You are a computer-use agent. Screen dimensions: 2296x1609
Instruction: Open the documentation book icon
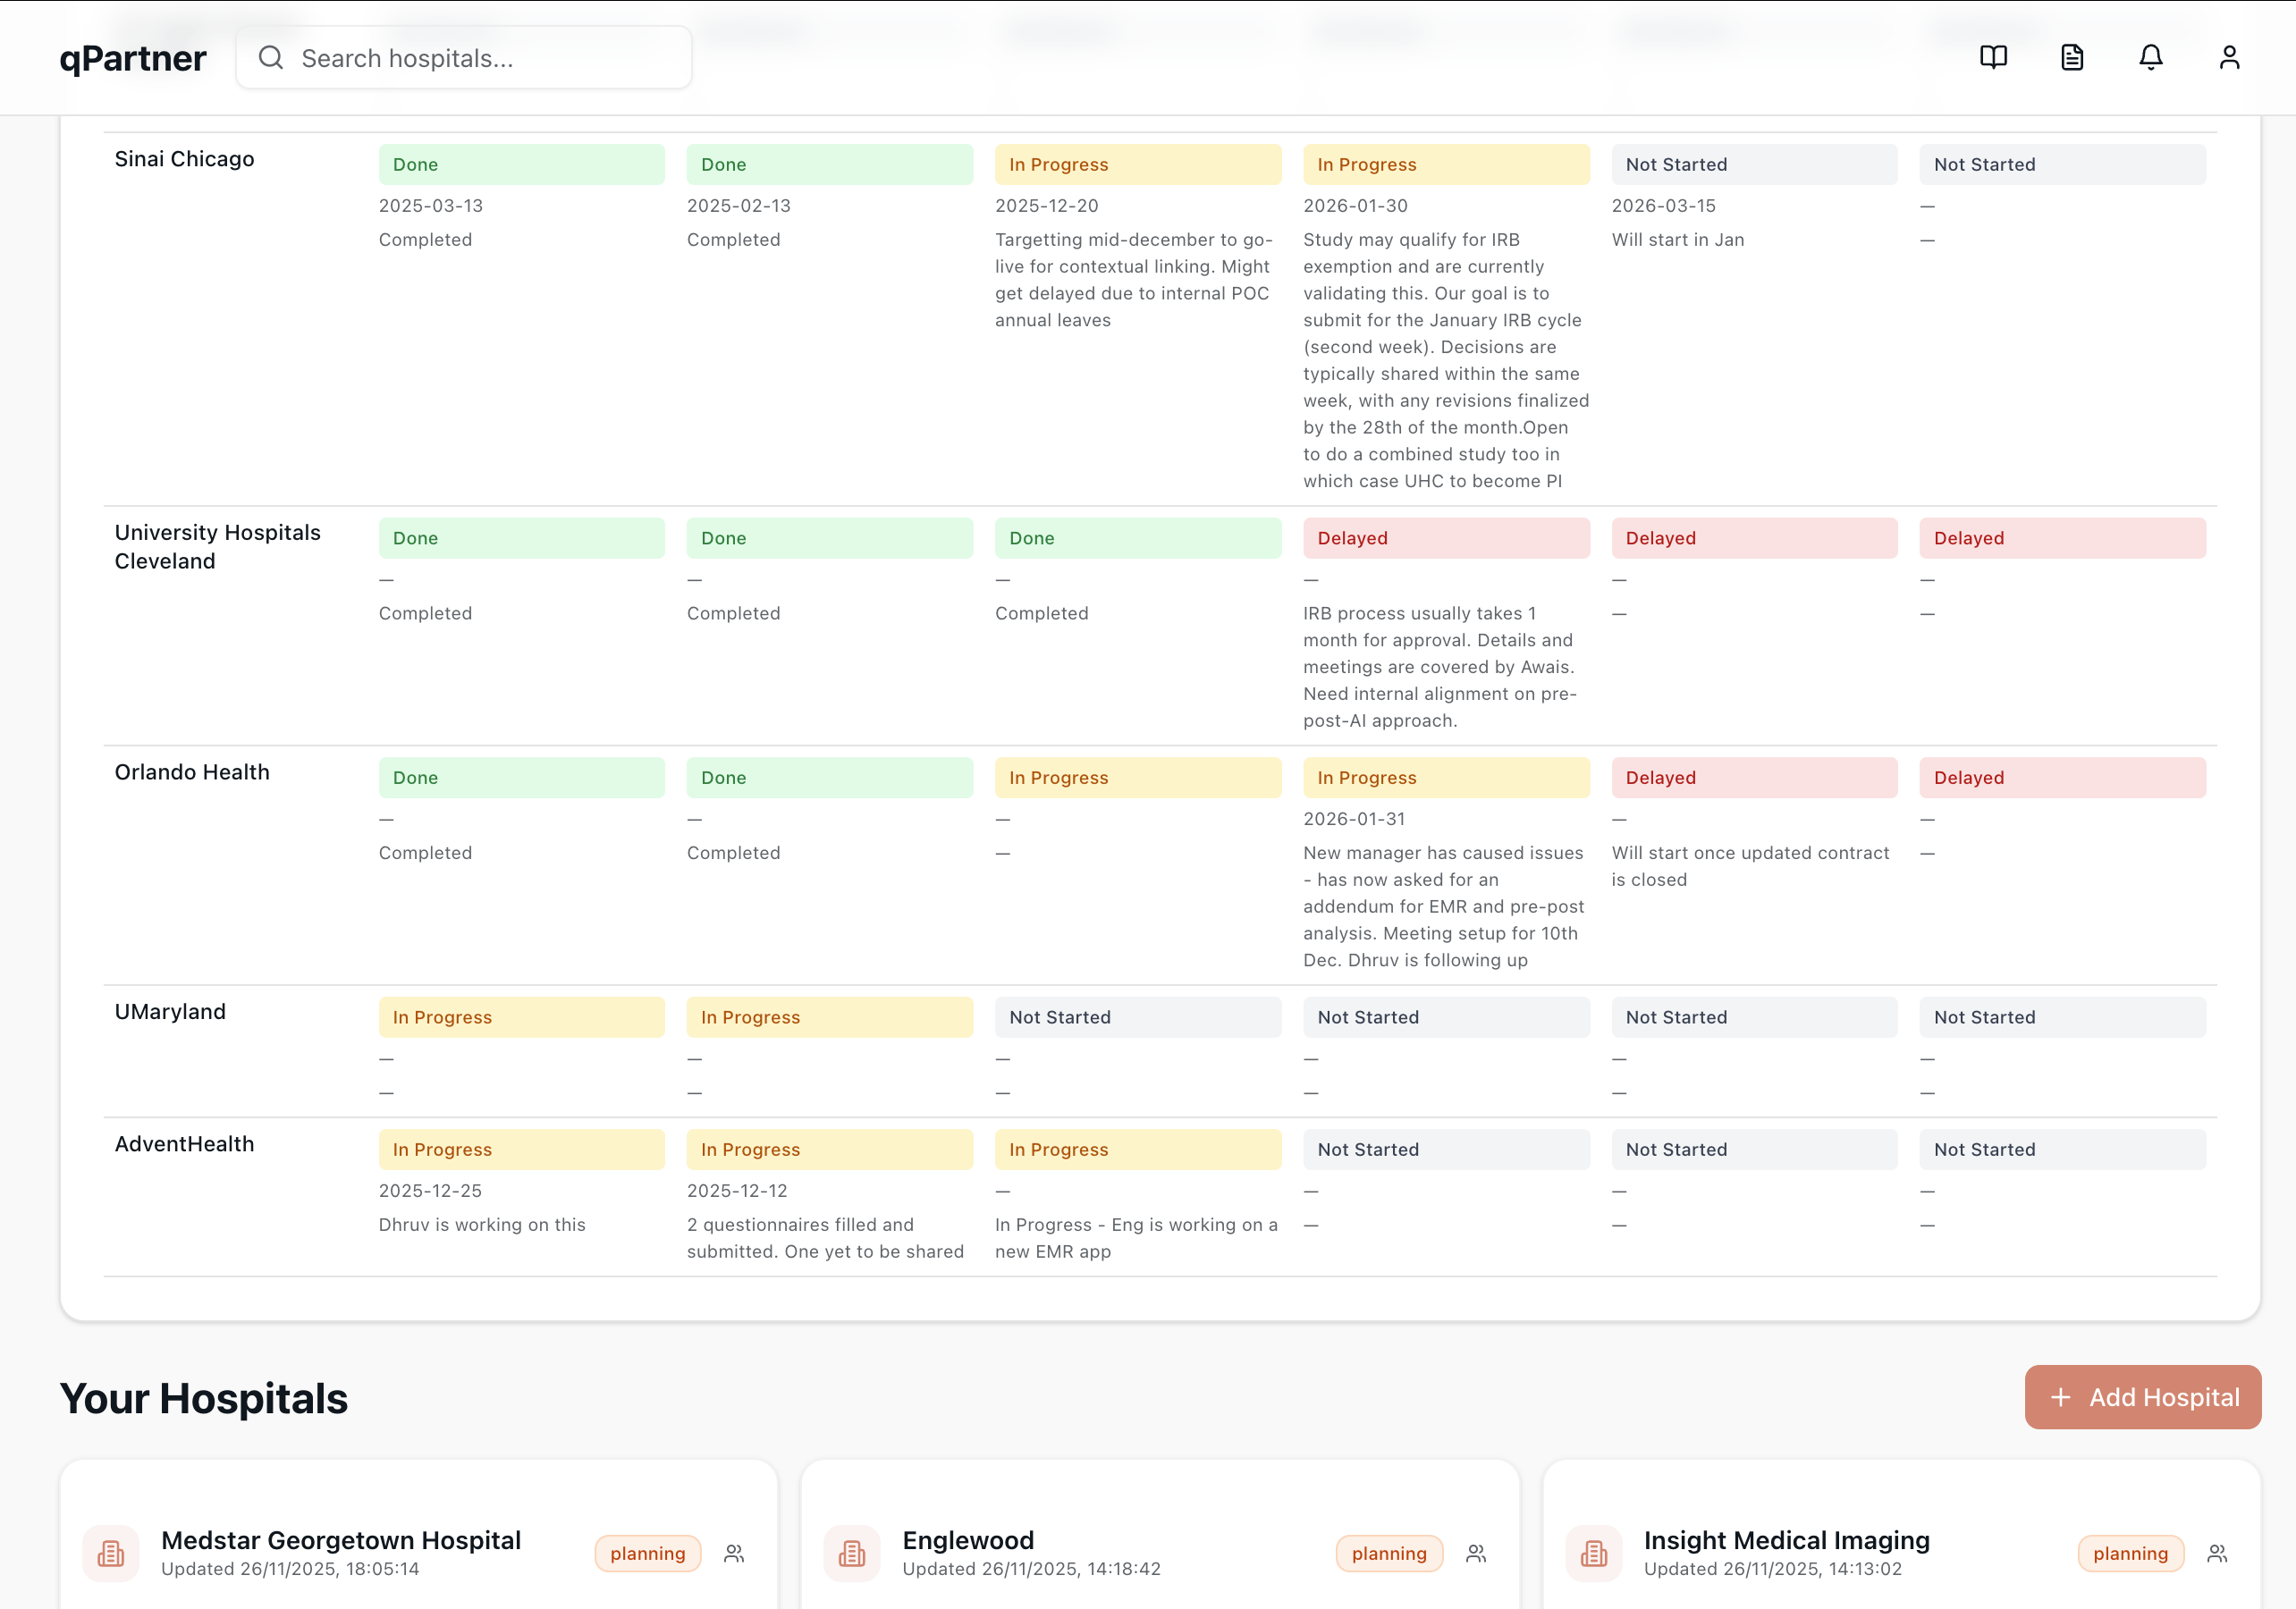(1991, 57)
